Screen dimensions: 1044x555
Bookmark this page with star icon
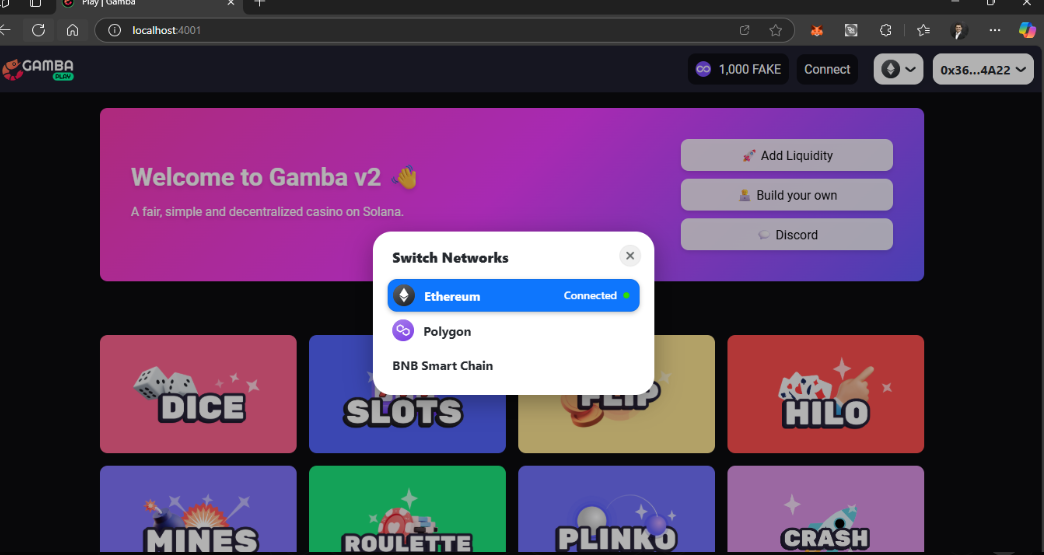775,30
